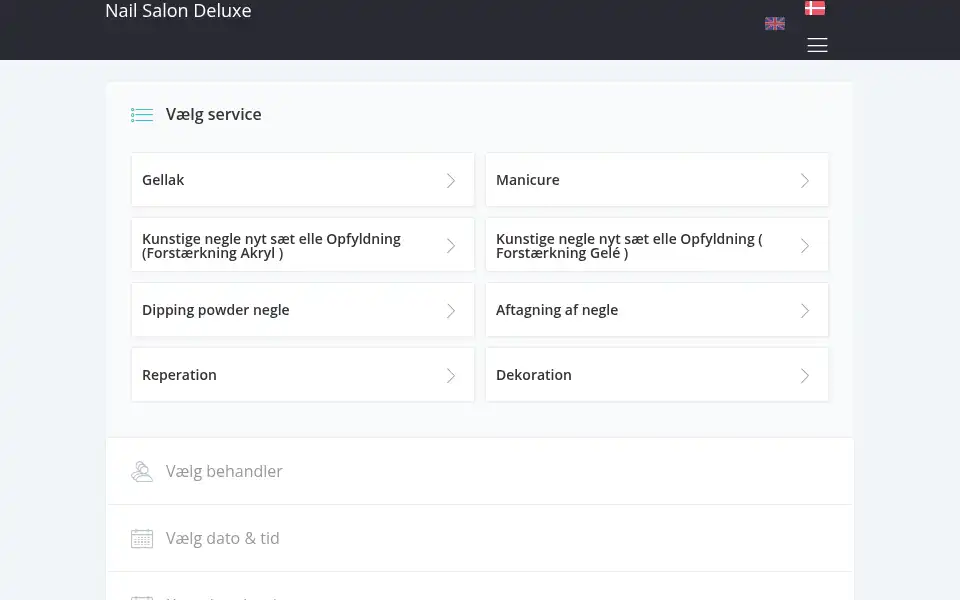Click chevron on Aftagning af negle card

(805, 310)
